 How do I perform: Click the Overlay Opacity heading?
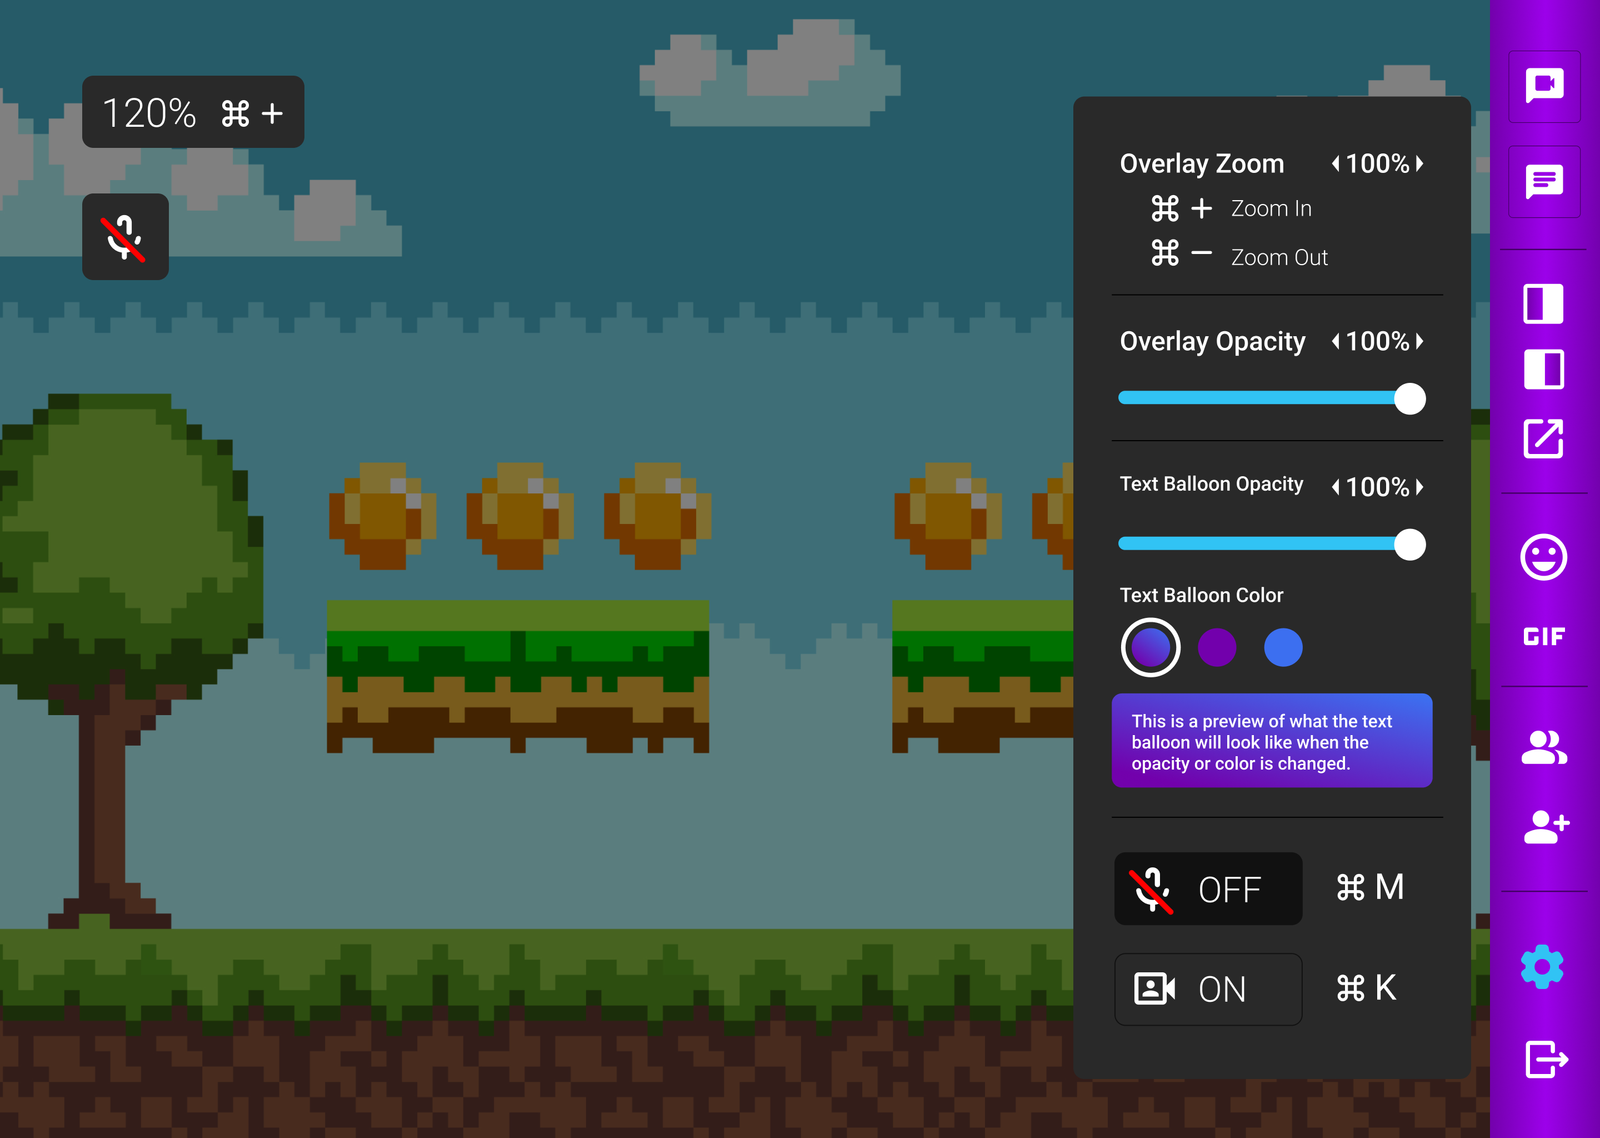point(1213,342)
